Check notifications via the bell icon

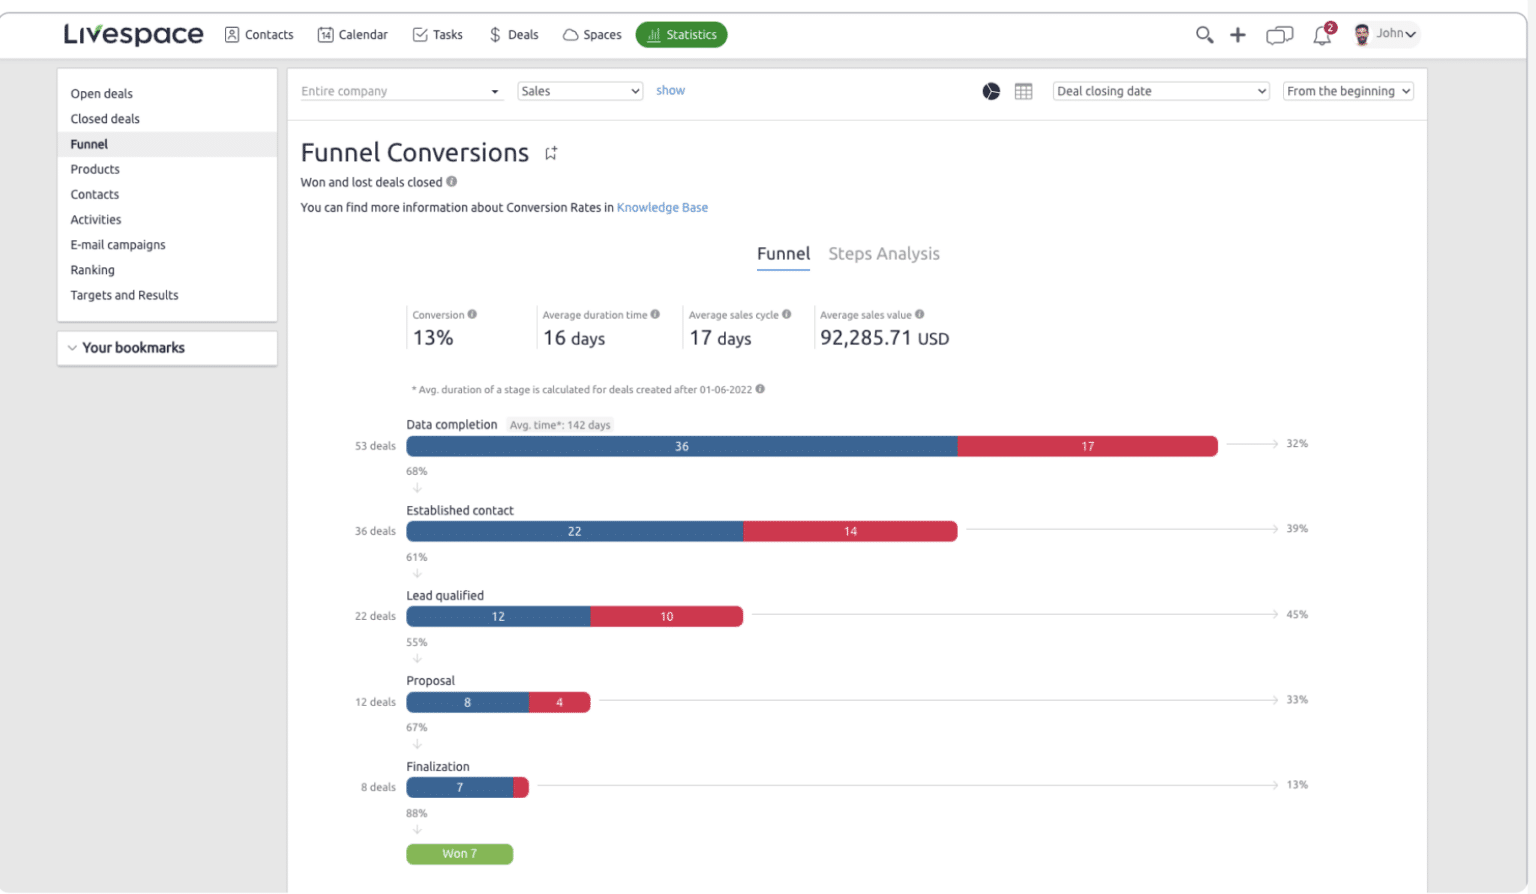(1320, 35)
